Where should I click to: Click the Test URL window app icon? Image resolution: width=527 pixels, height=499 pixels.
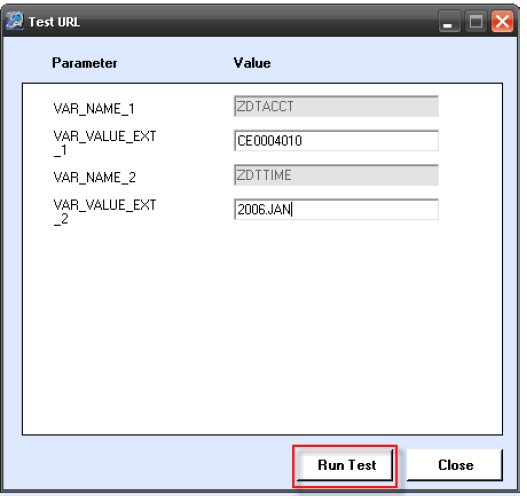[15, 21]
